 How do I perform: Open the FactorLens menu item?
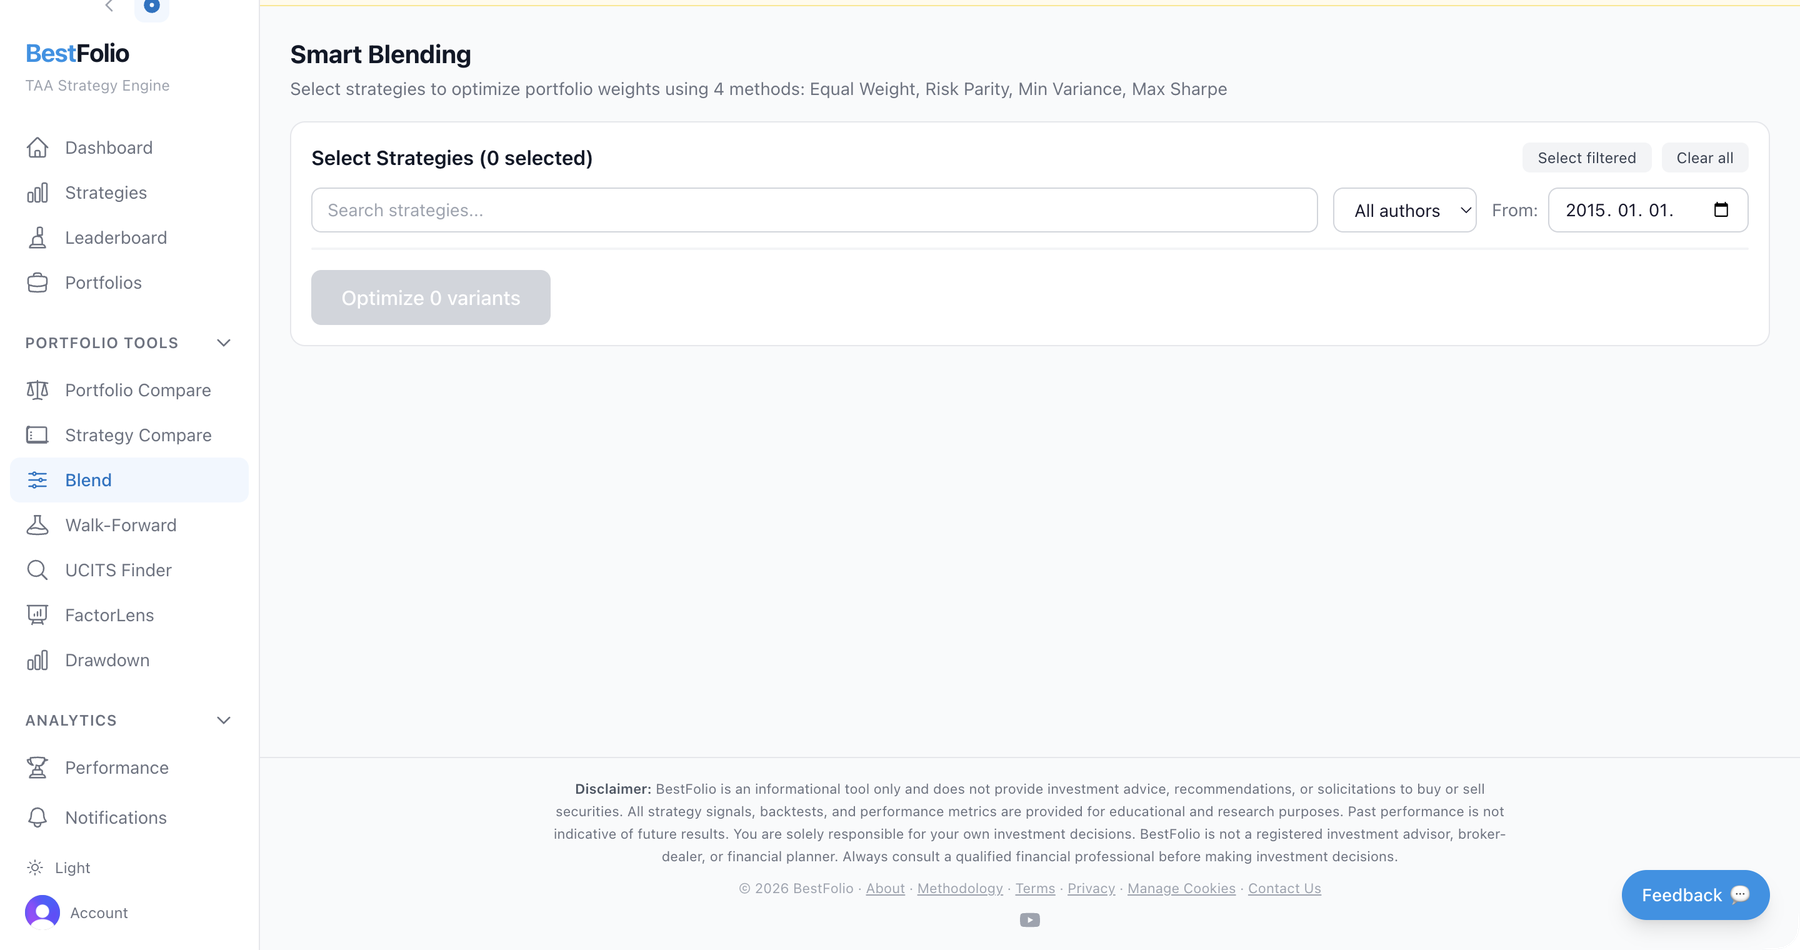tap(109, 615)
